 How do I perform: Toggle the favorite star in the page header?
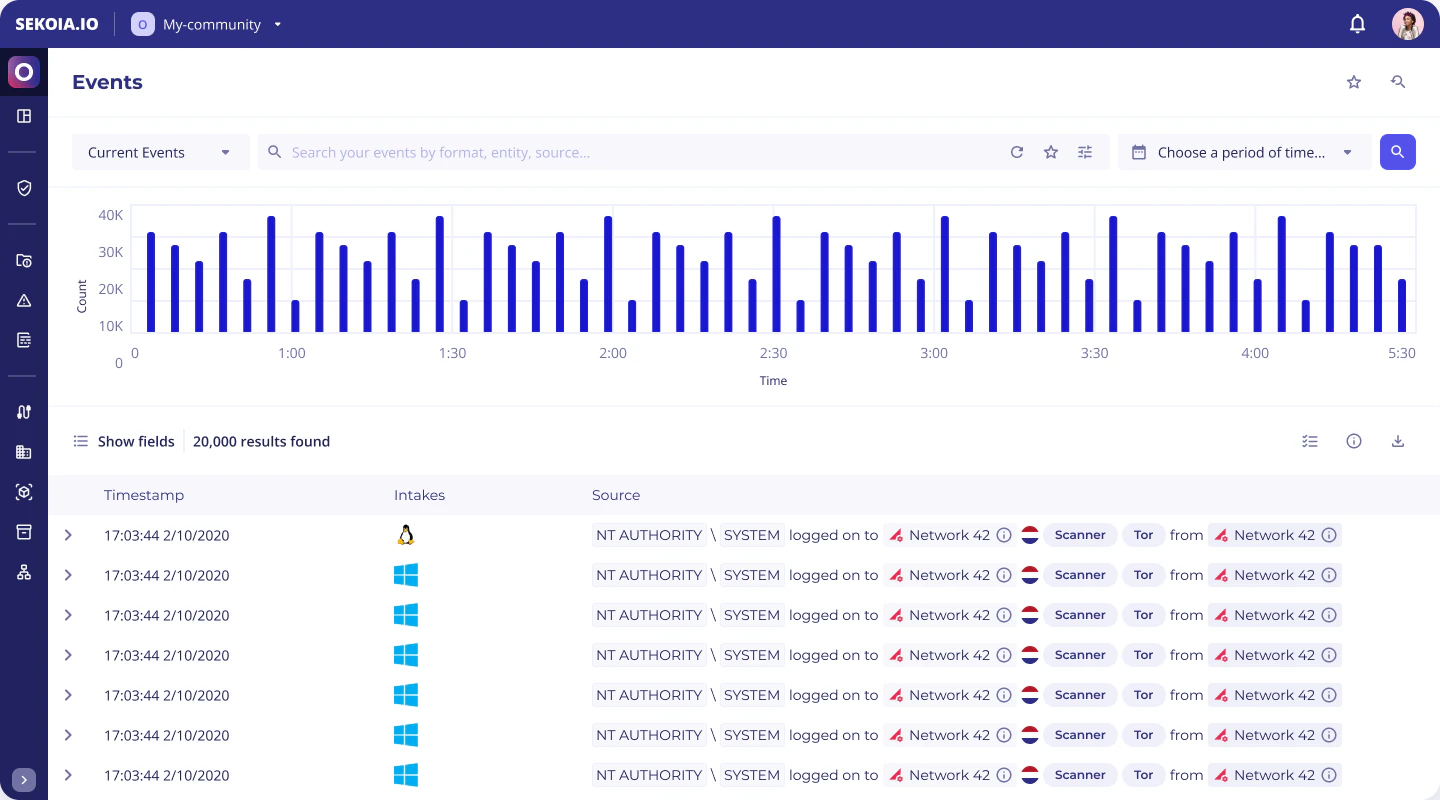click(x=1354, y=82)
